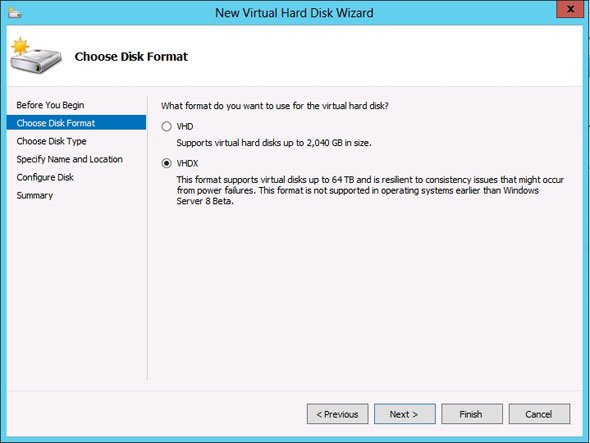Go to the Summary step
This screenshot has width=590, height=443.
(x=34, y=195)
